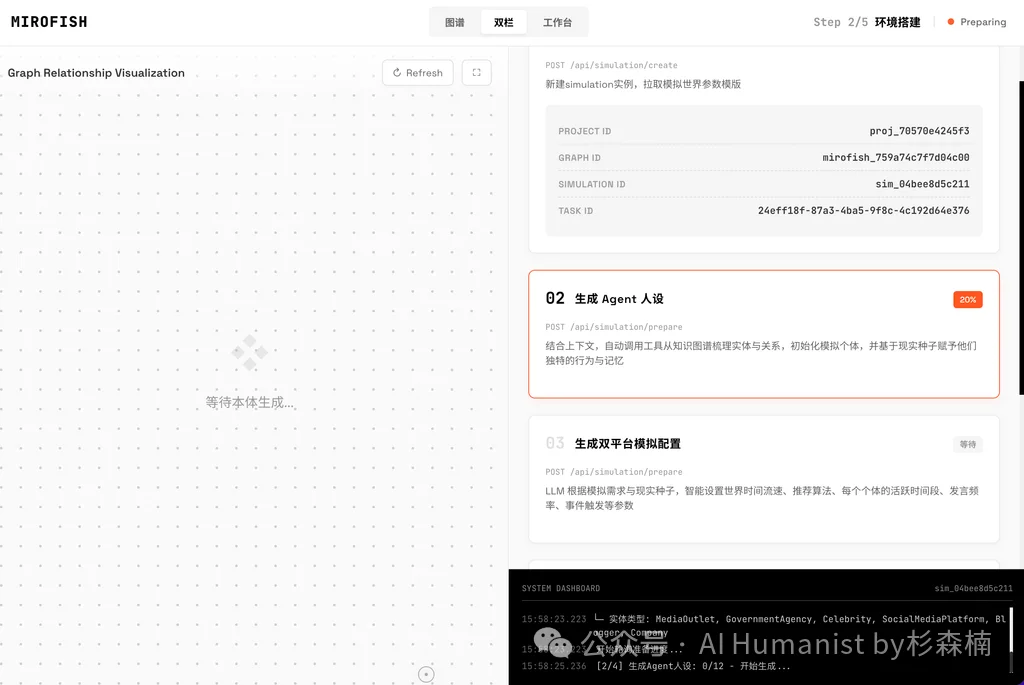Select the PROJECT ID value

pos(919,131)
